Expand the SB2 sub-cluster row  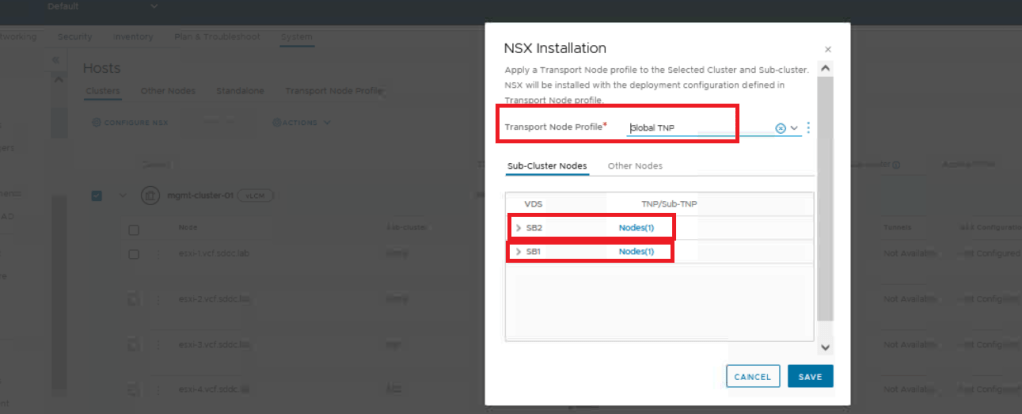[518, 228]
